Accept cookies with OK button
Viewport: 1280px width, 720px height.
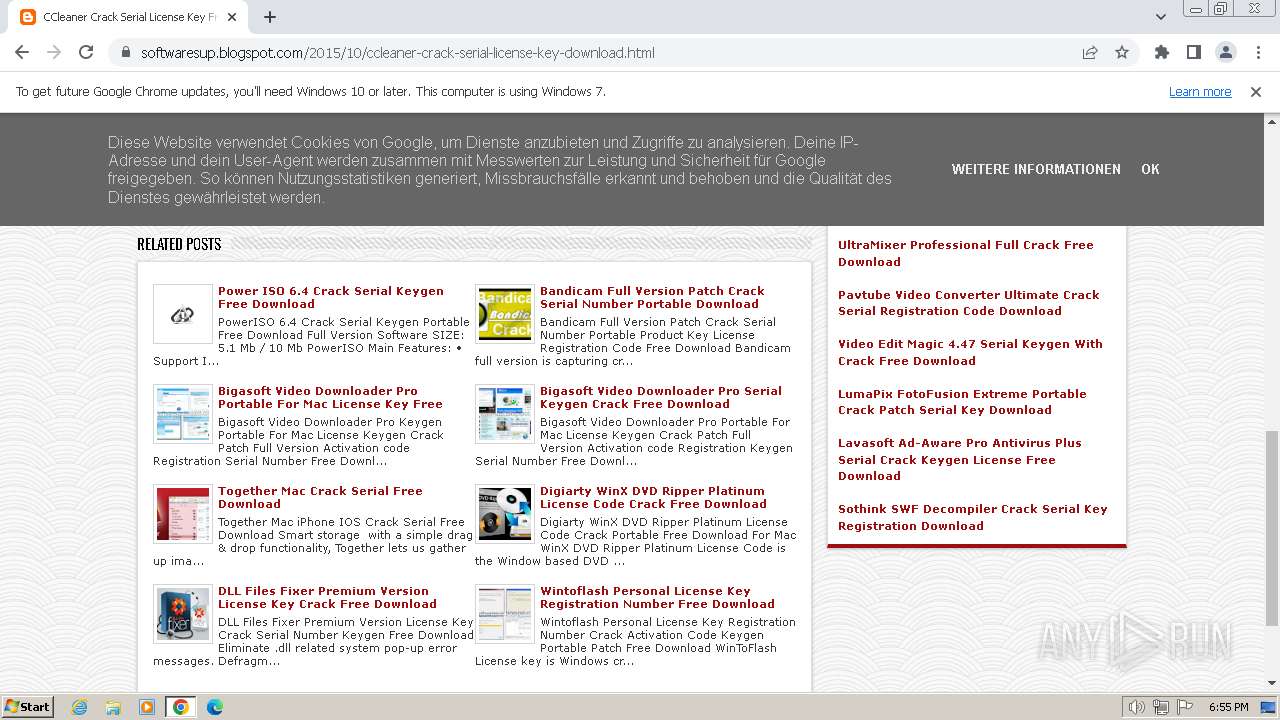[x=1150, y=169]
